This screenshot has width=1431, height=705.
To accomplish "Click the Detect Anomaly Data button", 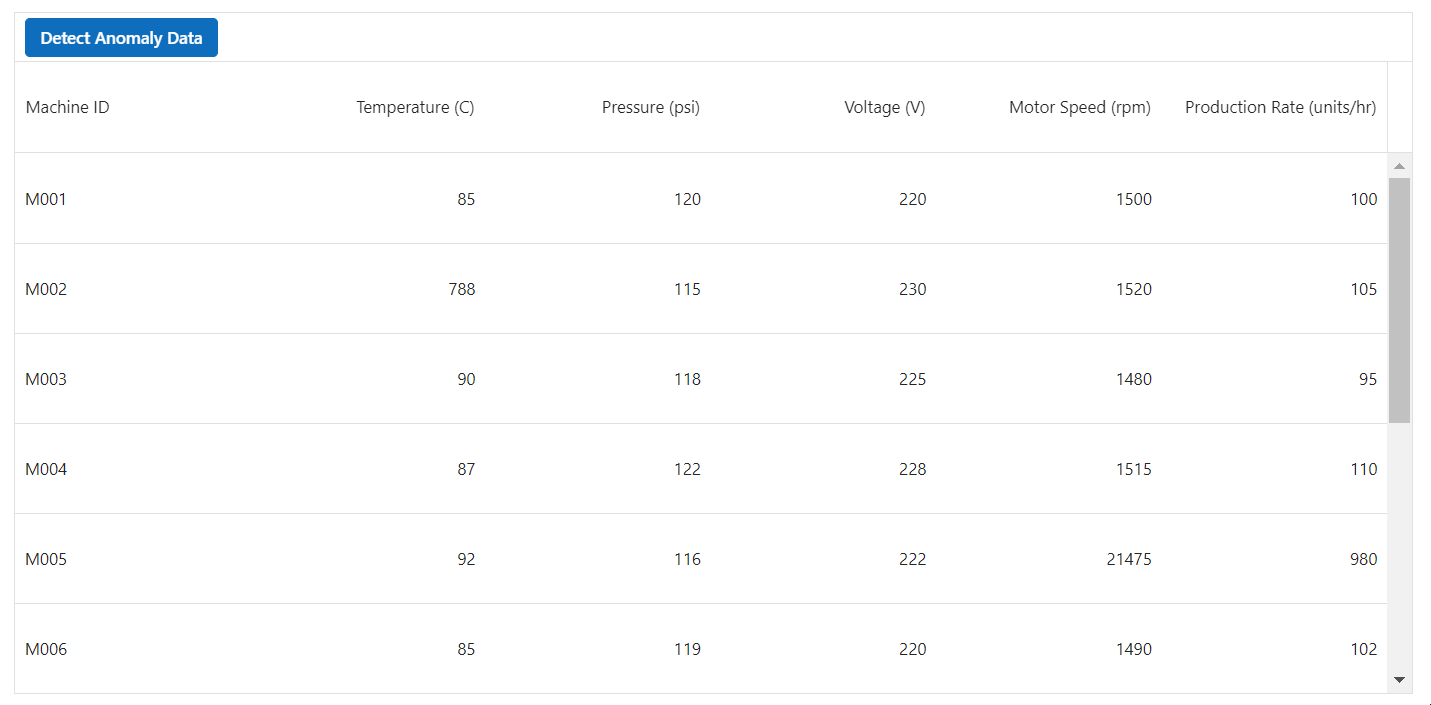I will click(x=121, y=37).
